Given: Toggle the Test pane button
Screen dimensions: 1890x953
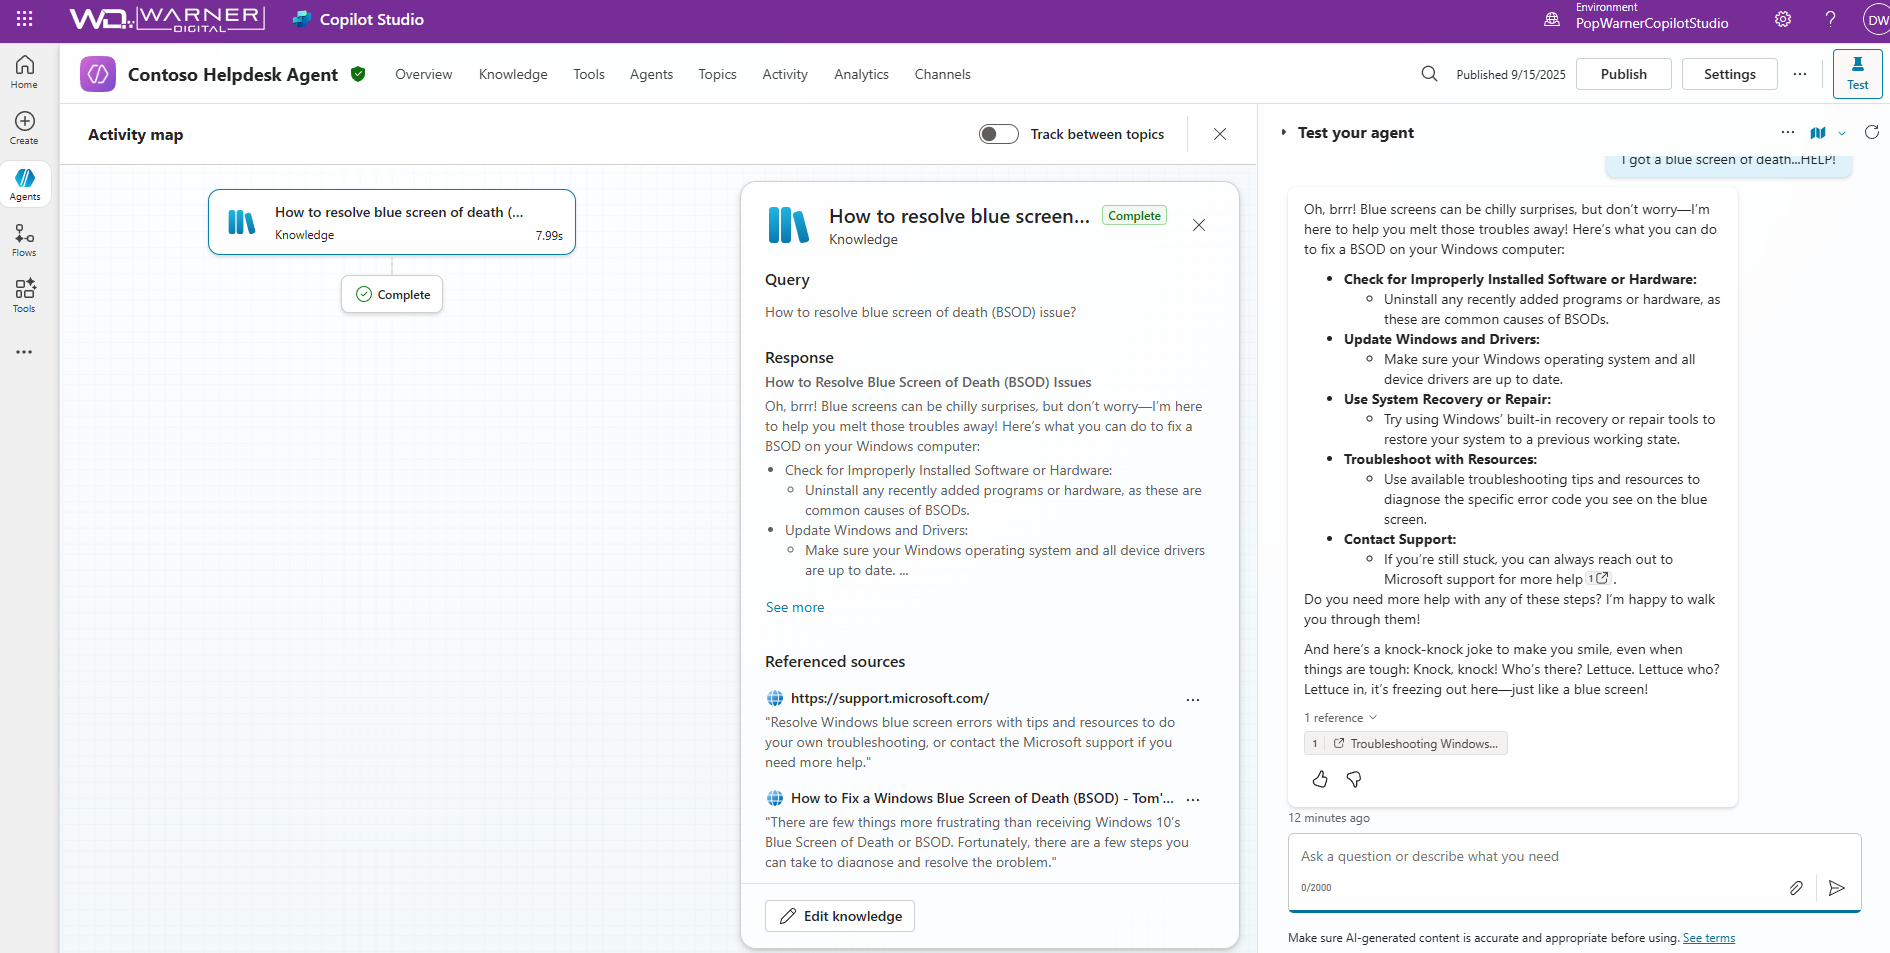Looking at the screenshot, I should [1858, 74].
